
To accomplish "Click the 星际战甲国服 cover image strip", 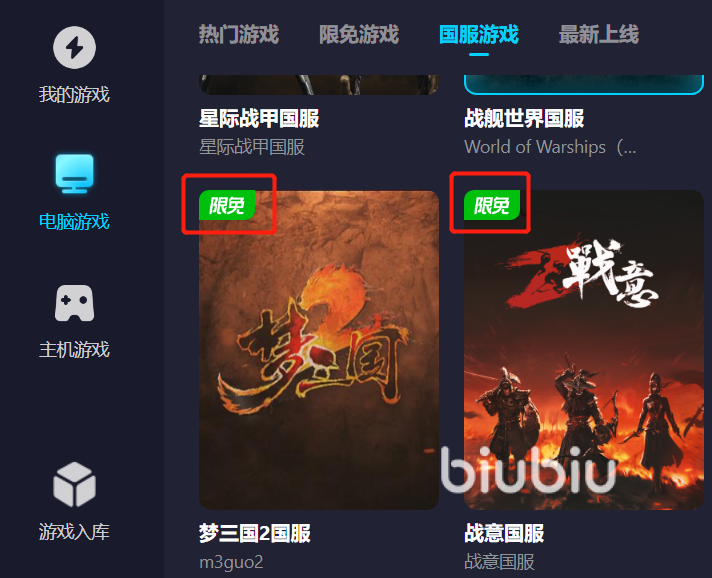I will click(319, 85).
